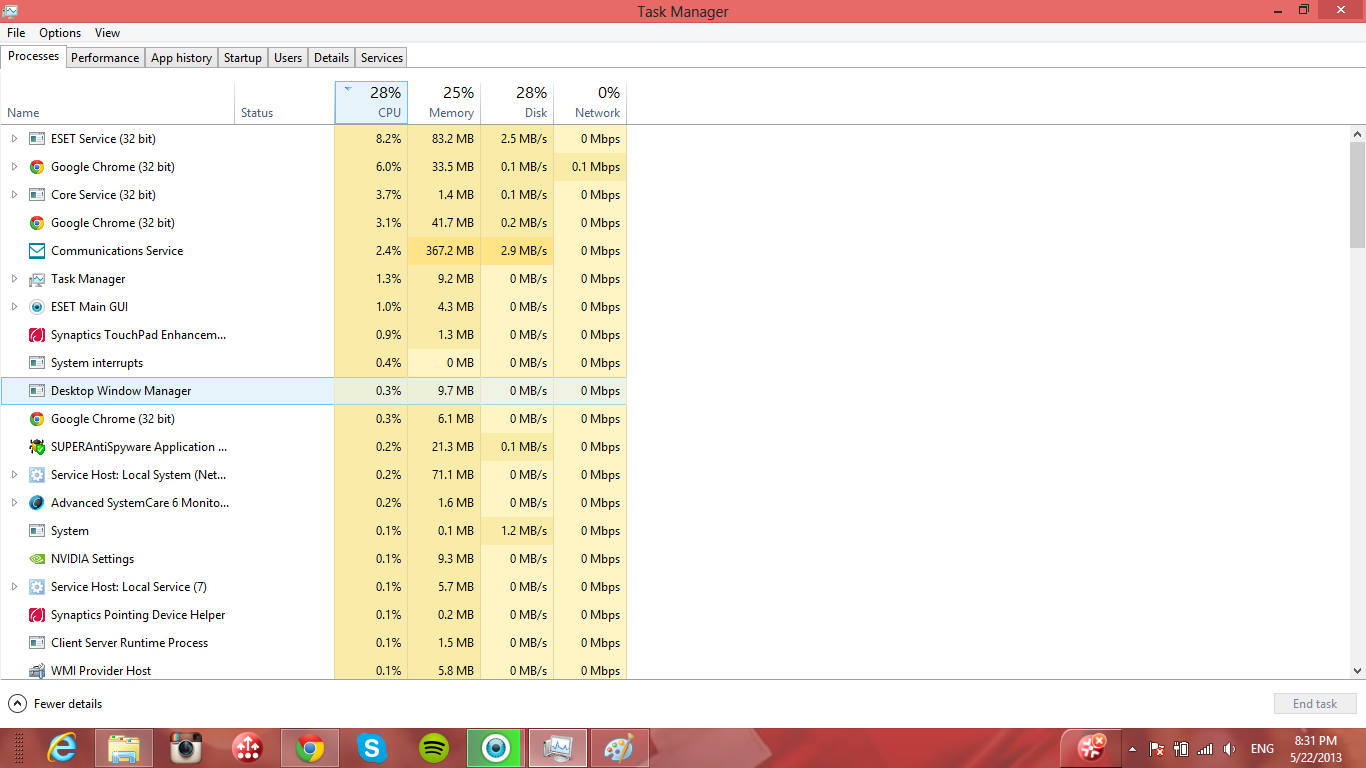This screenshot has width=1366, height=768.
Task: Sort processes by Disk column header
Action: [x=517, y=103]
